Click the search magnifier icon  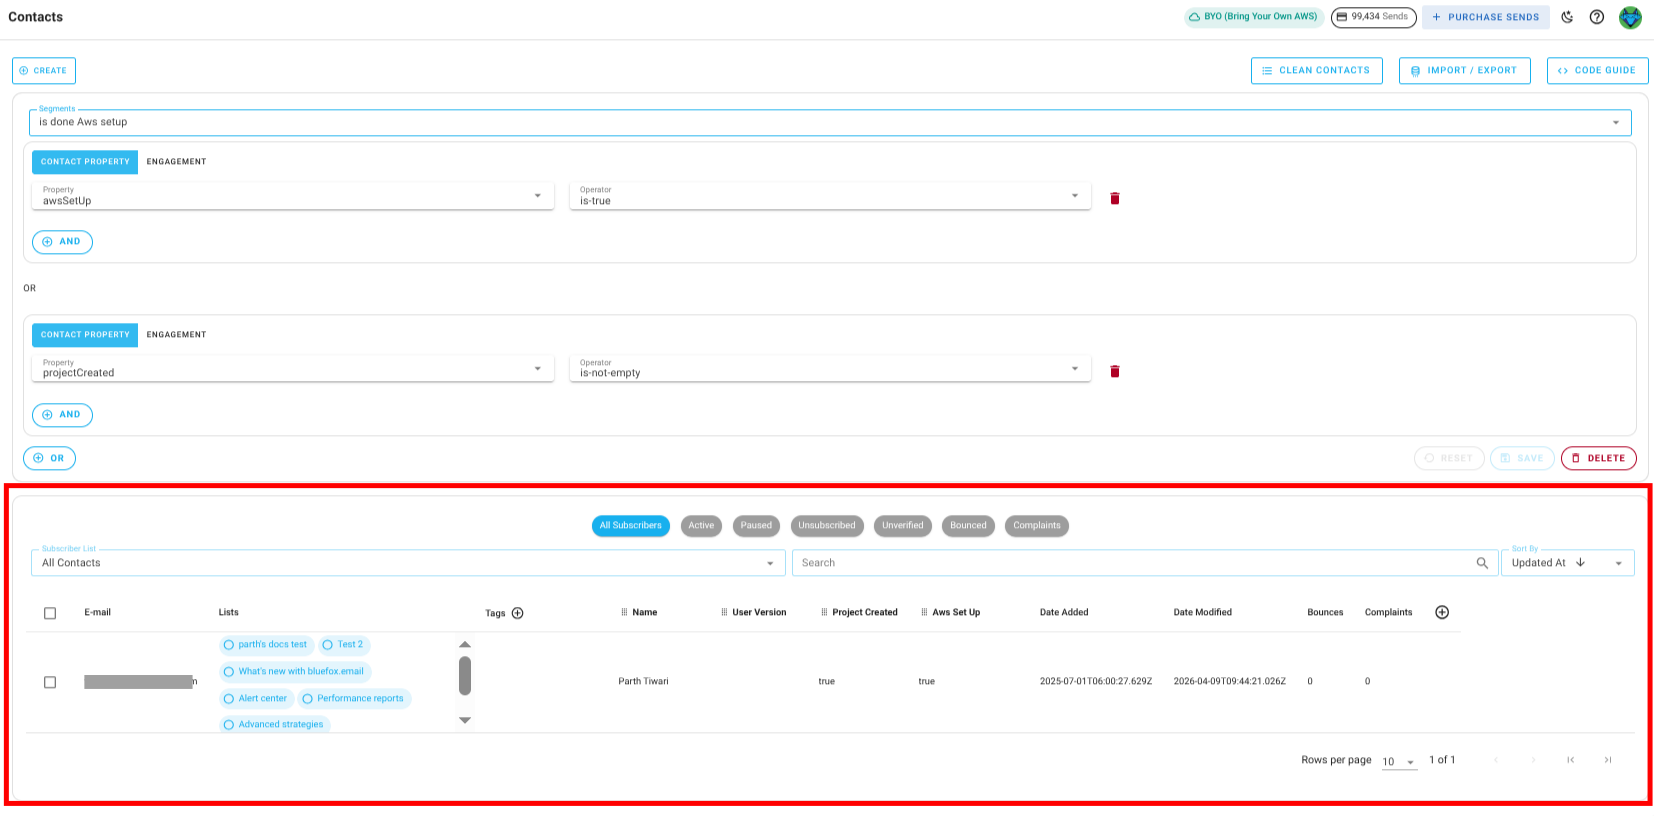click(1482, 563)
